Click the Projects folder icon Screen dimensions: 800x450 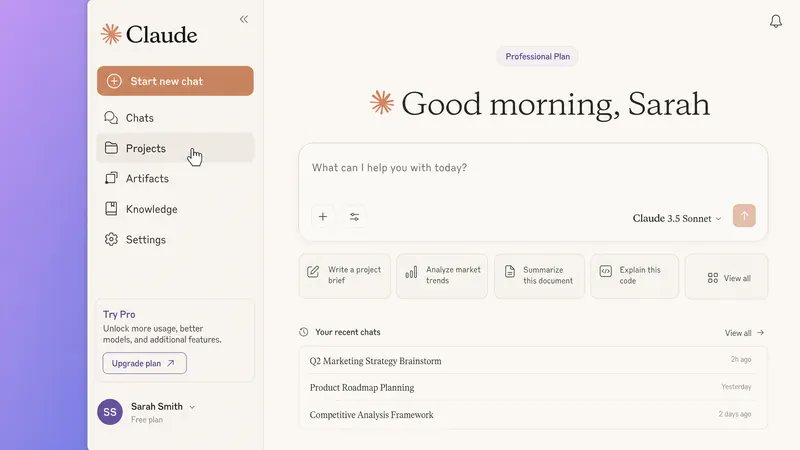[111, 148]
